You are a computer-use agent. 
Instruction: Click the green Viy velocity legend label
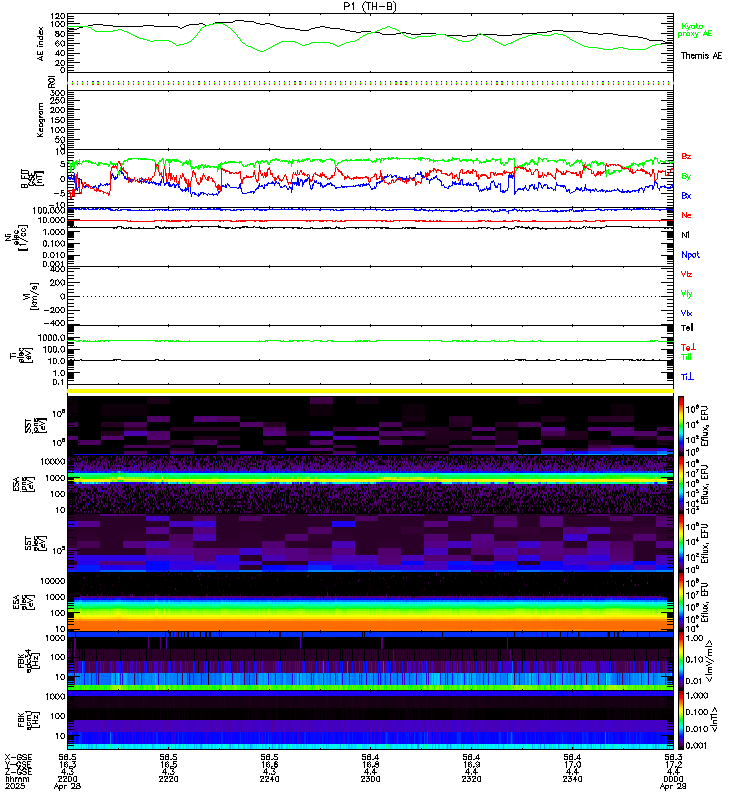686,294
